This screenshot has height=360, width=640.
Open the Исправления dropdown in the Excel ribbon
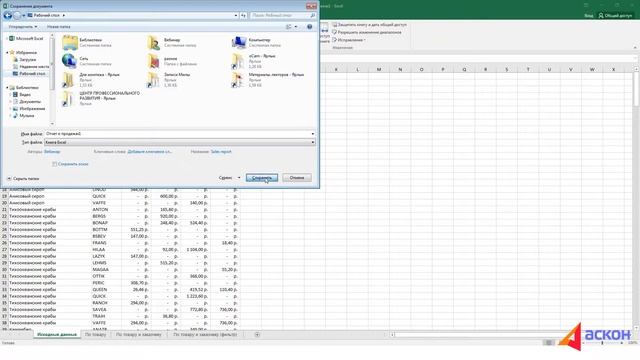[x=350, y=40]
